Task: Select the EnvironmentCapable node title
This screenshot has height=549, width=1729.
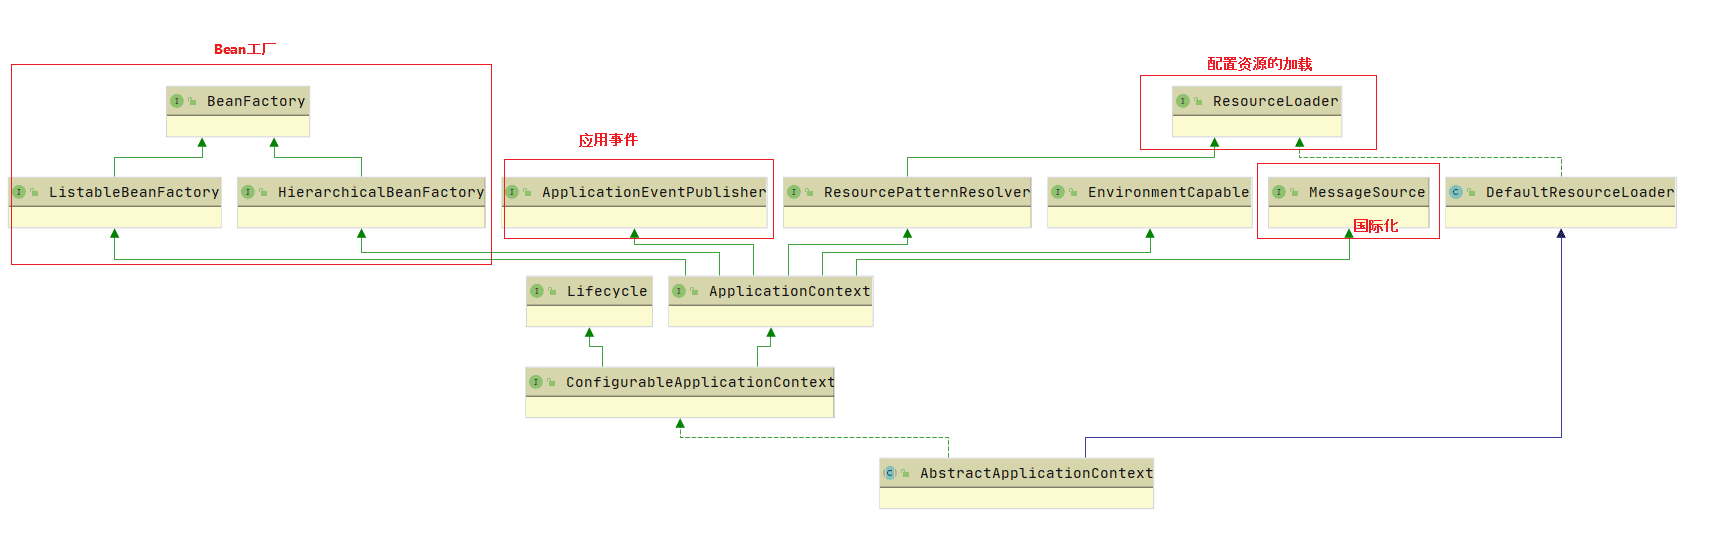Action: (x=1168, y=192)
